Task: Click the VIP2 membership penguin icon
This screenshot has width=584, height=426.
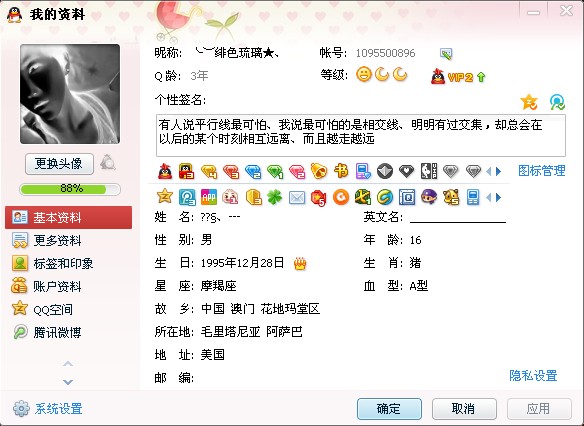Action: [438, 77]
